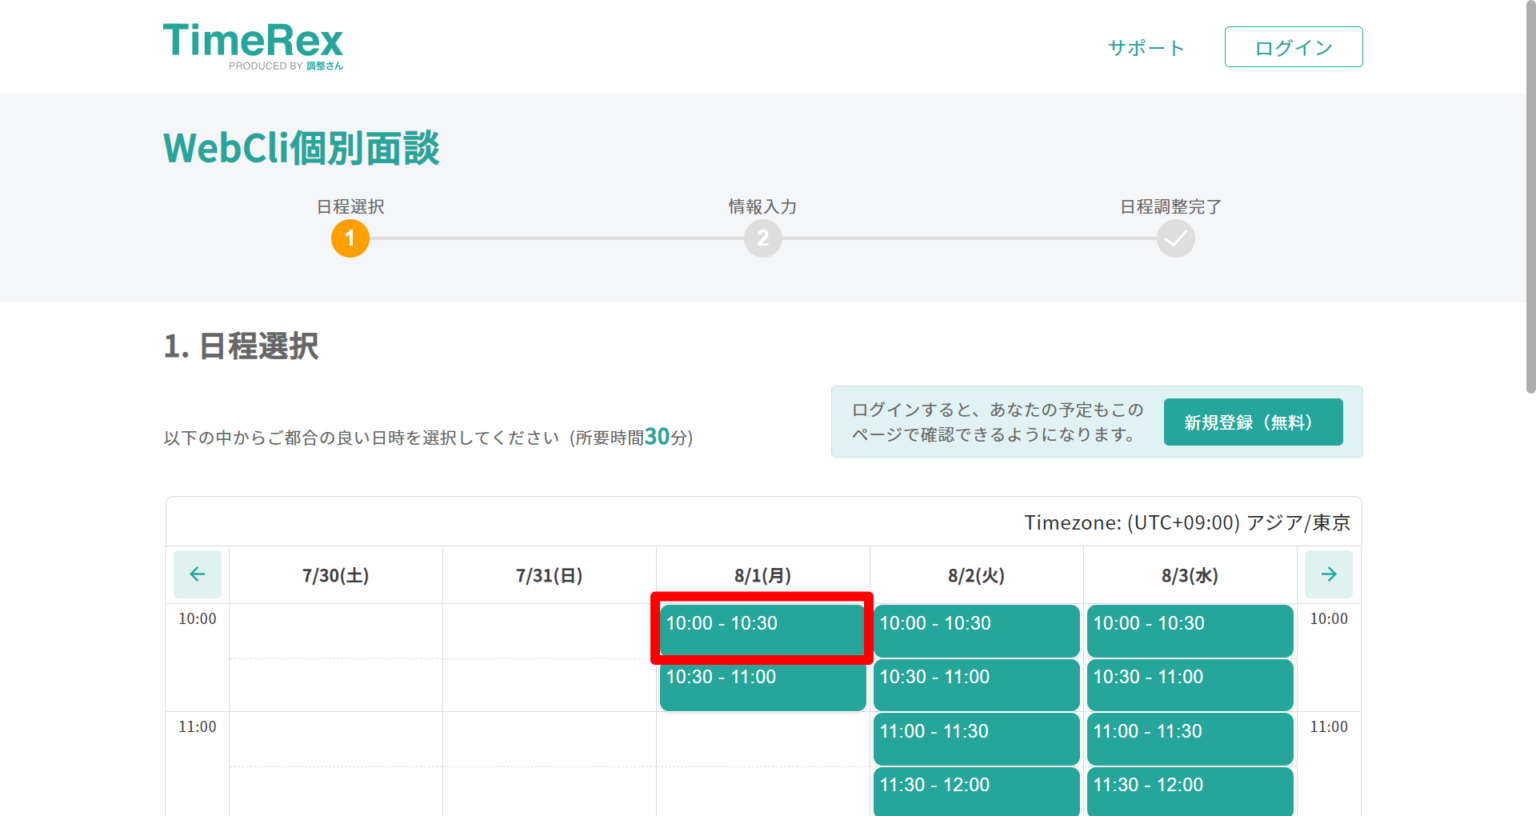Click the checkmark icon for 日程調整完了
Screen dimensions: 1536x816
pyautogui.click(x=1175, y=238)
